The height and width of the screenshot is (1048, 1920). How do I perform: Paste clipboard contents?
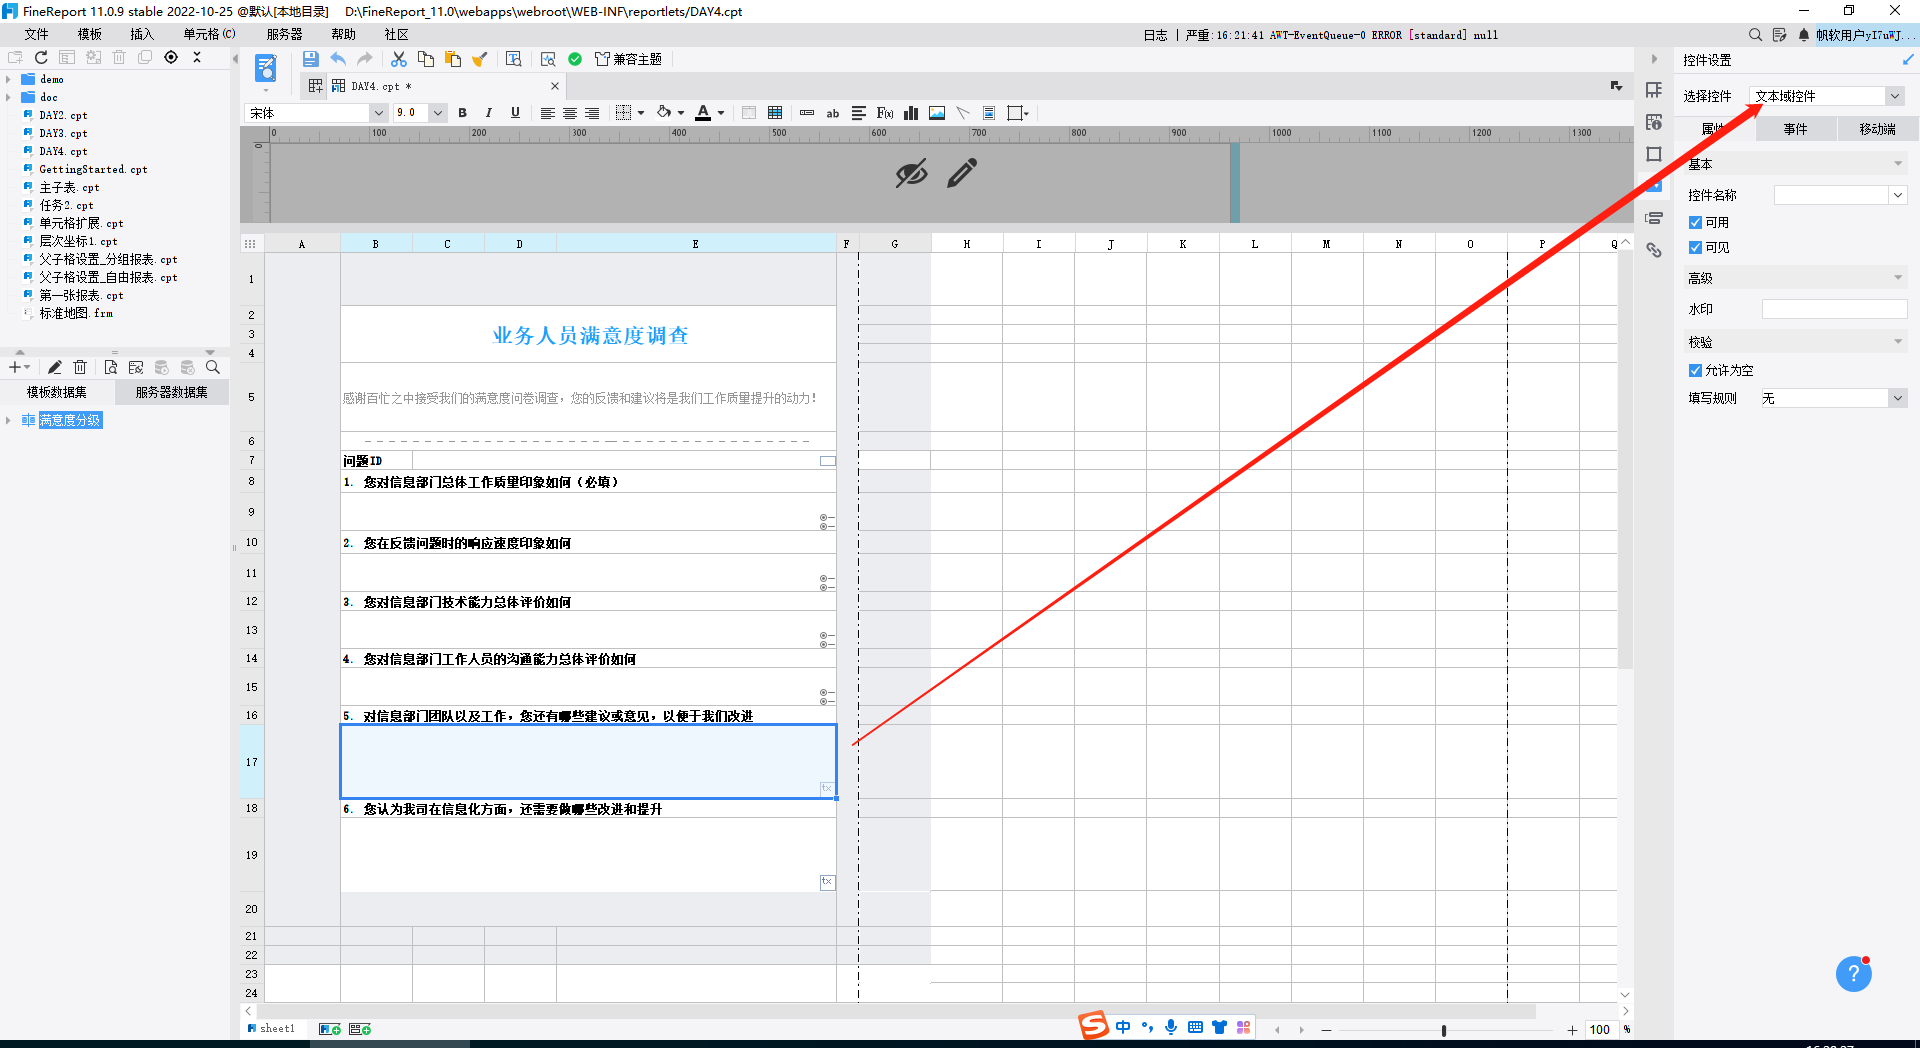[x=453, y=59]
